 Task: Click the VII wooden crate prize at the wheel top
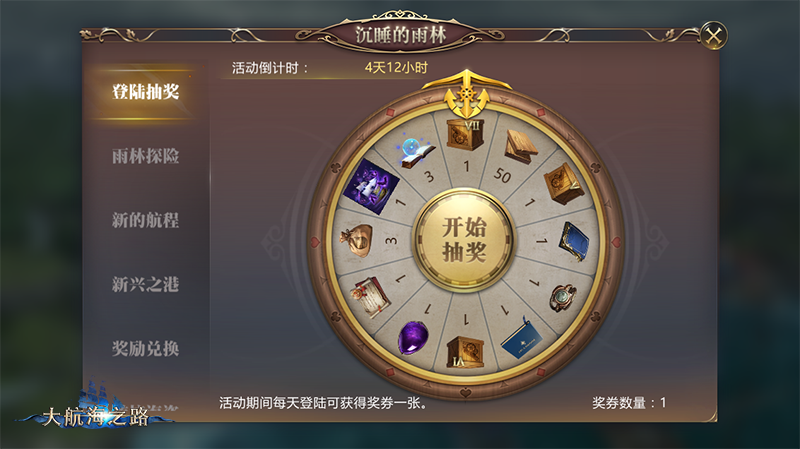pos(465,134)
